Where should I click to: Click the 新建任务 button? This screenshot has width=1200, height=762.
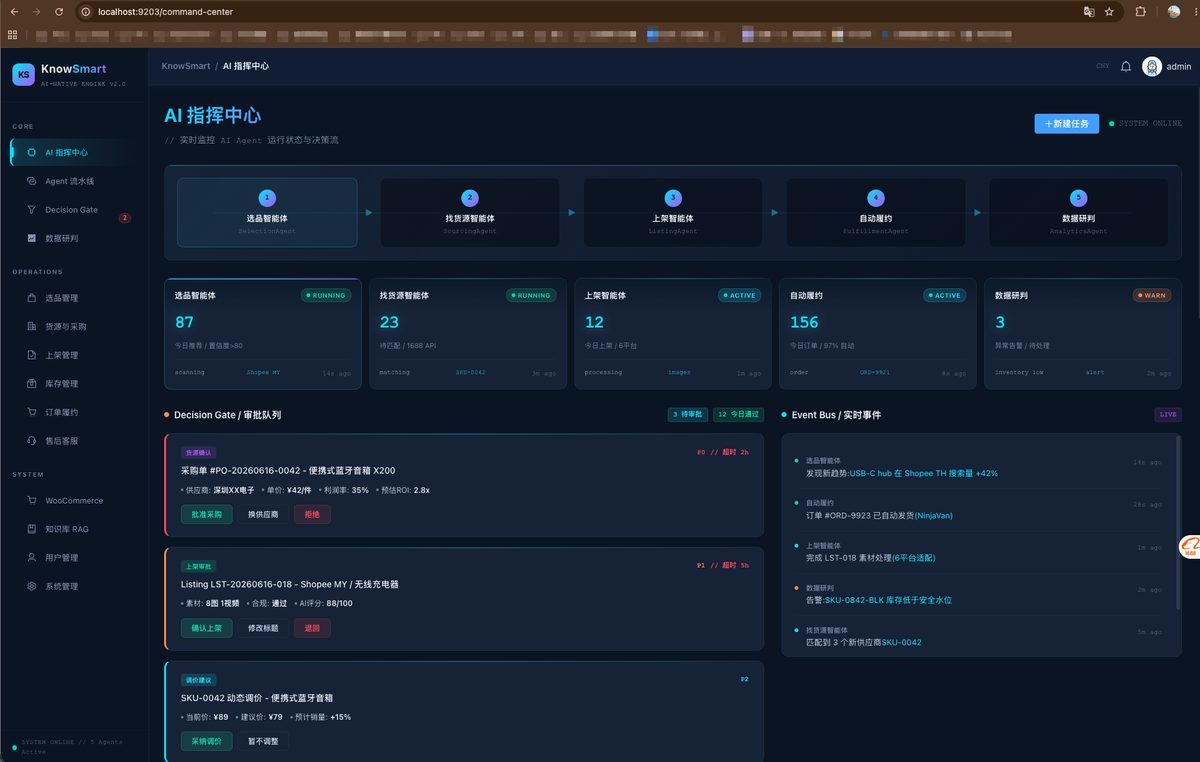click(1067, 123)
